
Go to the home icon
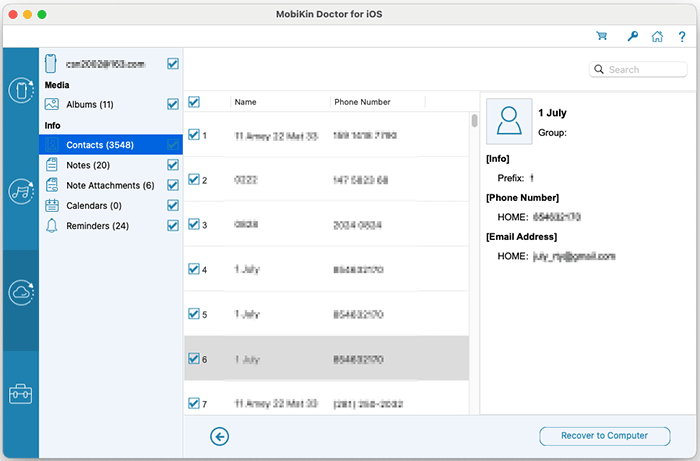[657, 36]
